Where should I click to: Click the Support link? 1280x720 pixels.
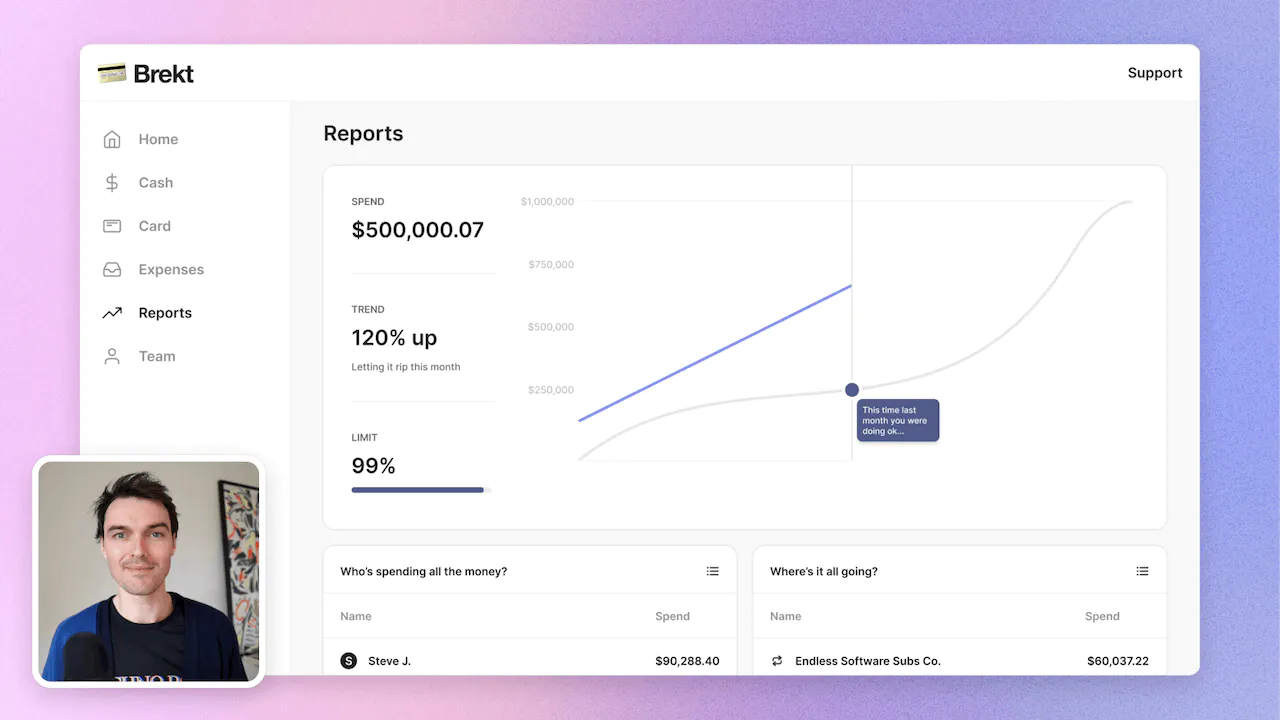pos(1155,73)
